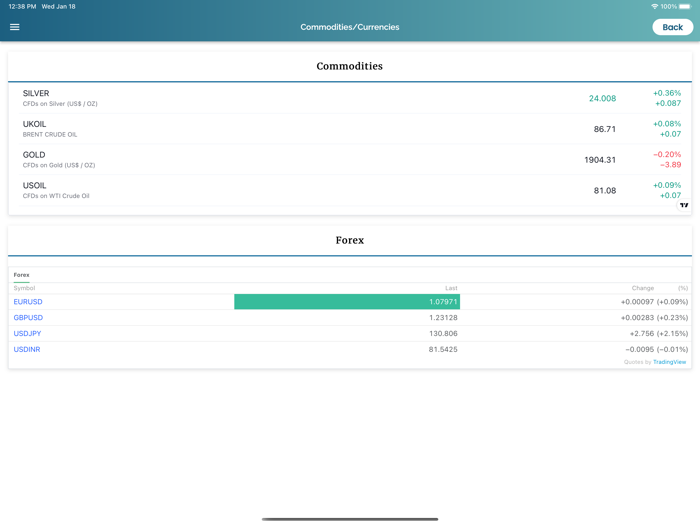700x525 pixels.
Task: Select the Forex tab
Action: pyautogui.click(x=21, y=275)
